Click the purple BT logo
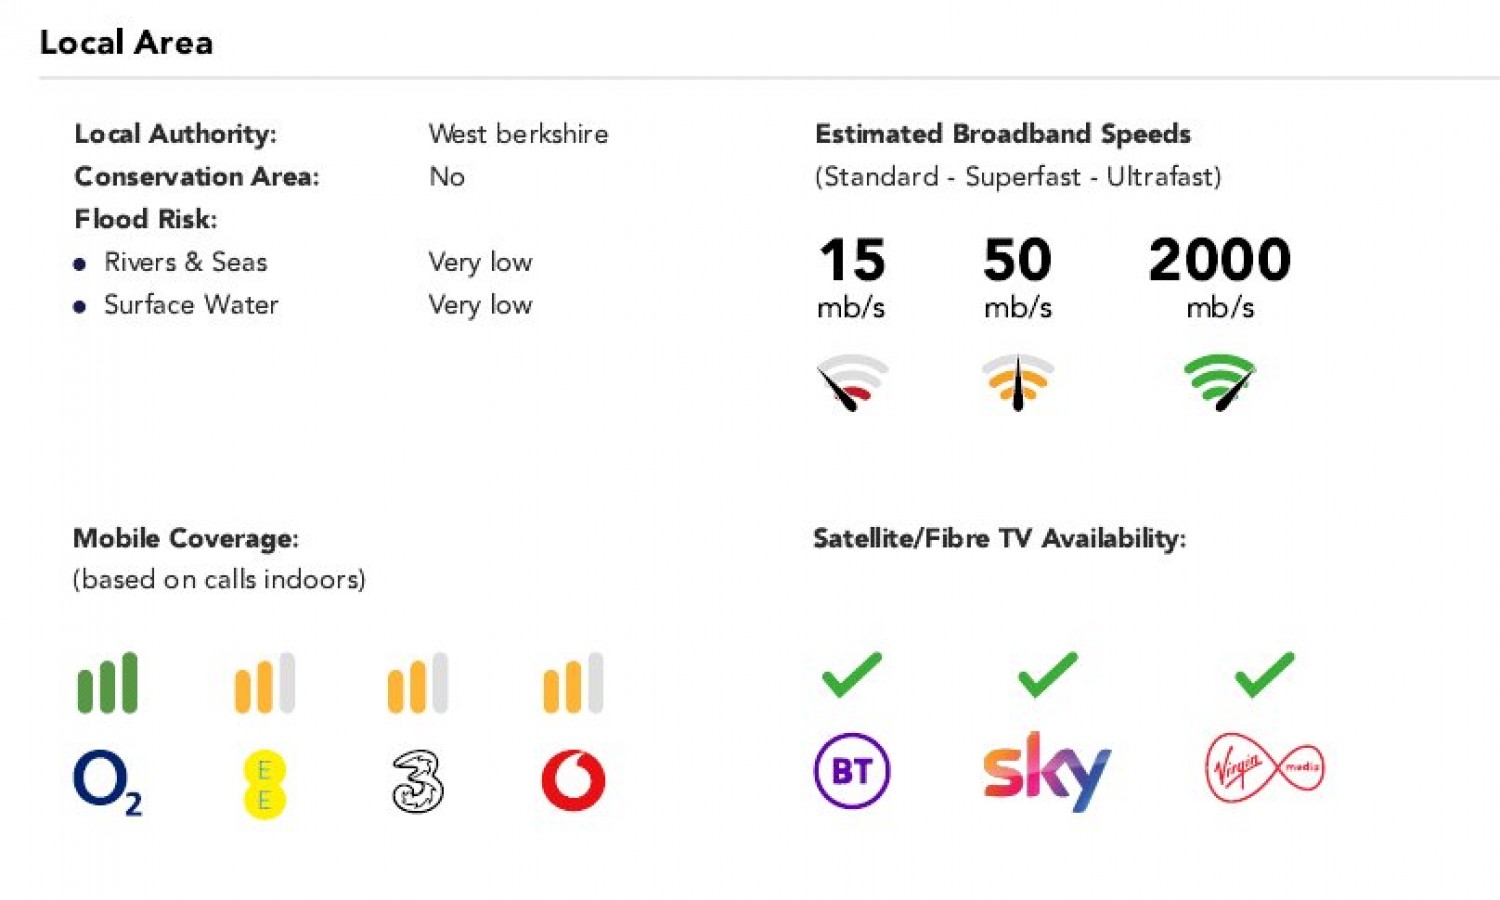This screenshot has height=900, width=1500. pyautogui.click(x=852, y=771)
